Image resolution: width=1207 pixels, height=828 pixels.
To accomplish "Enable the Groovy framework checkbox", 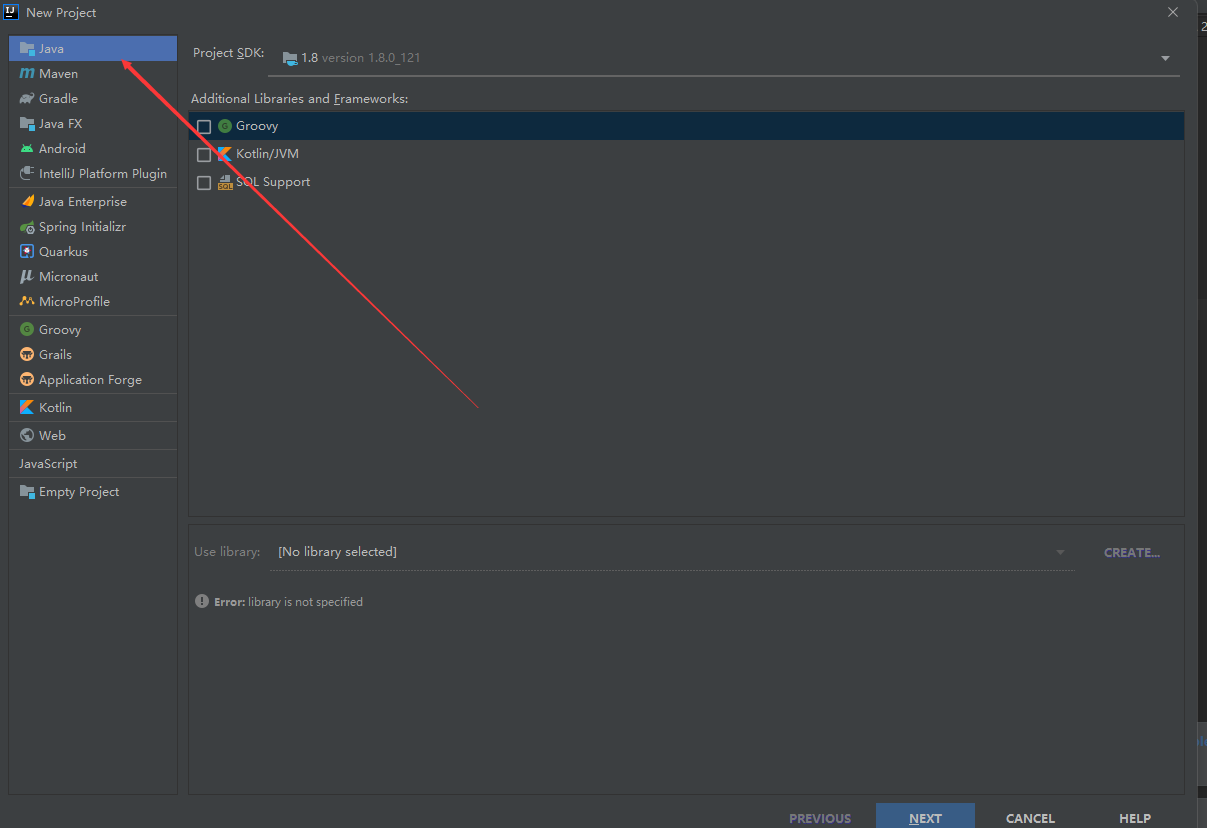I will pyautogui.click(x=204, y=127).
